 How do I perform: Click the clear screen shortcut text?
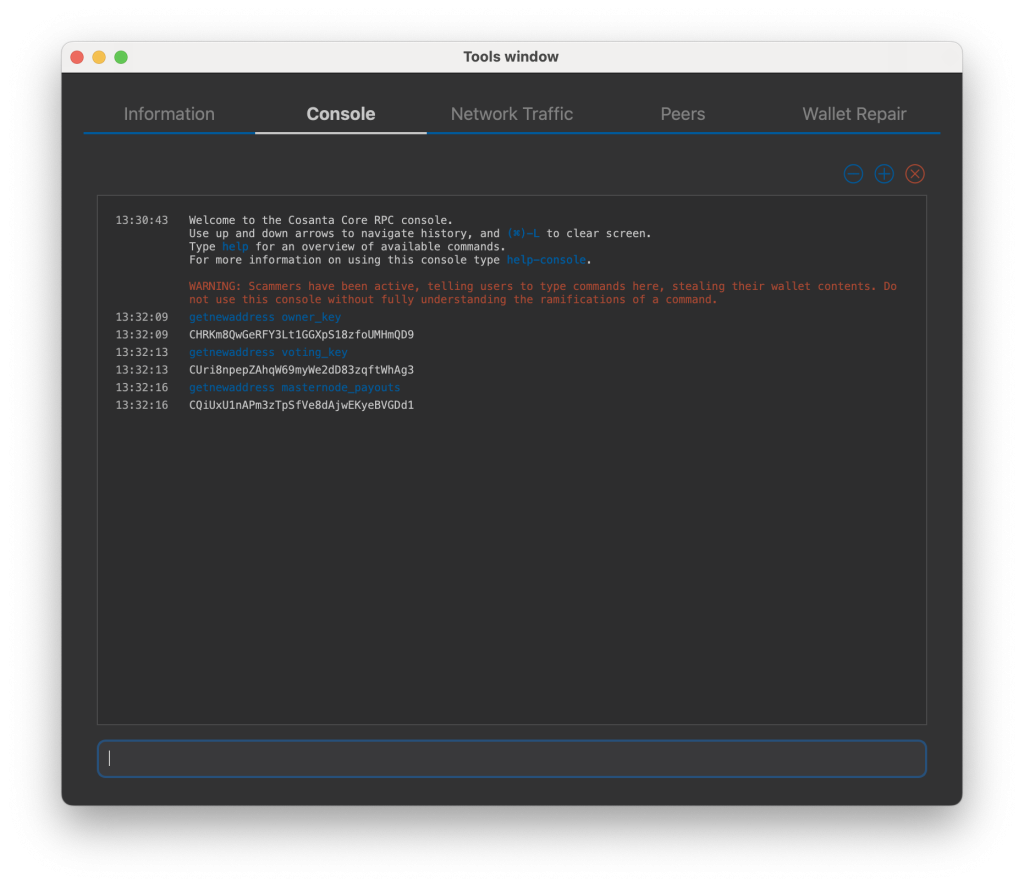pyautogui.click(x=523, y=233)
